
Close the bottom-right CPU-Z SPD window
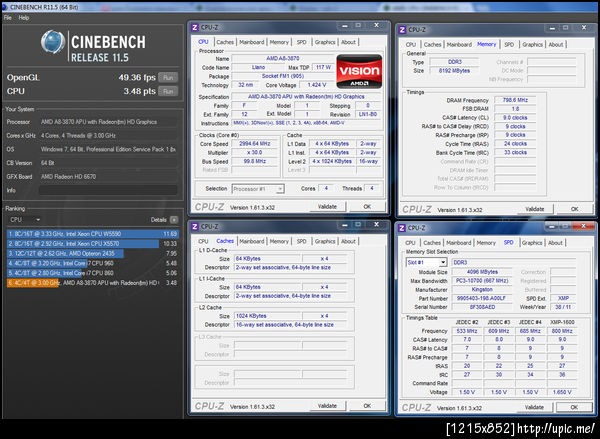click(583, 227)
